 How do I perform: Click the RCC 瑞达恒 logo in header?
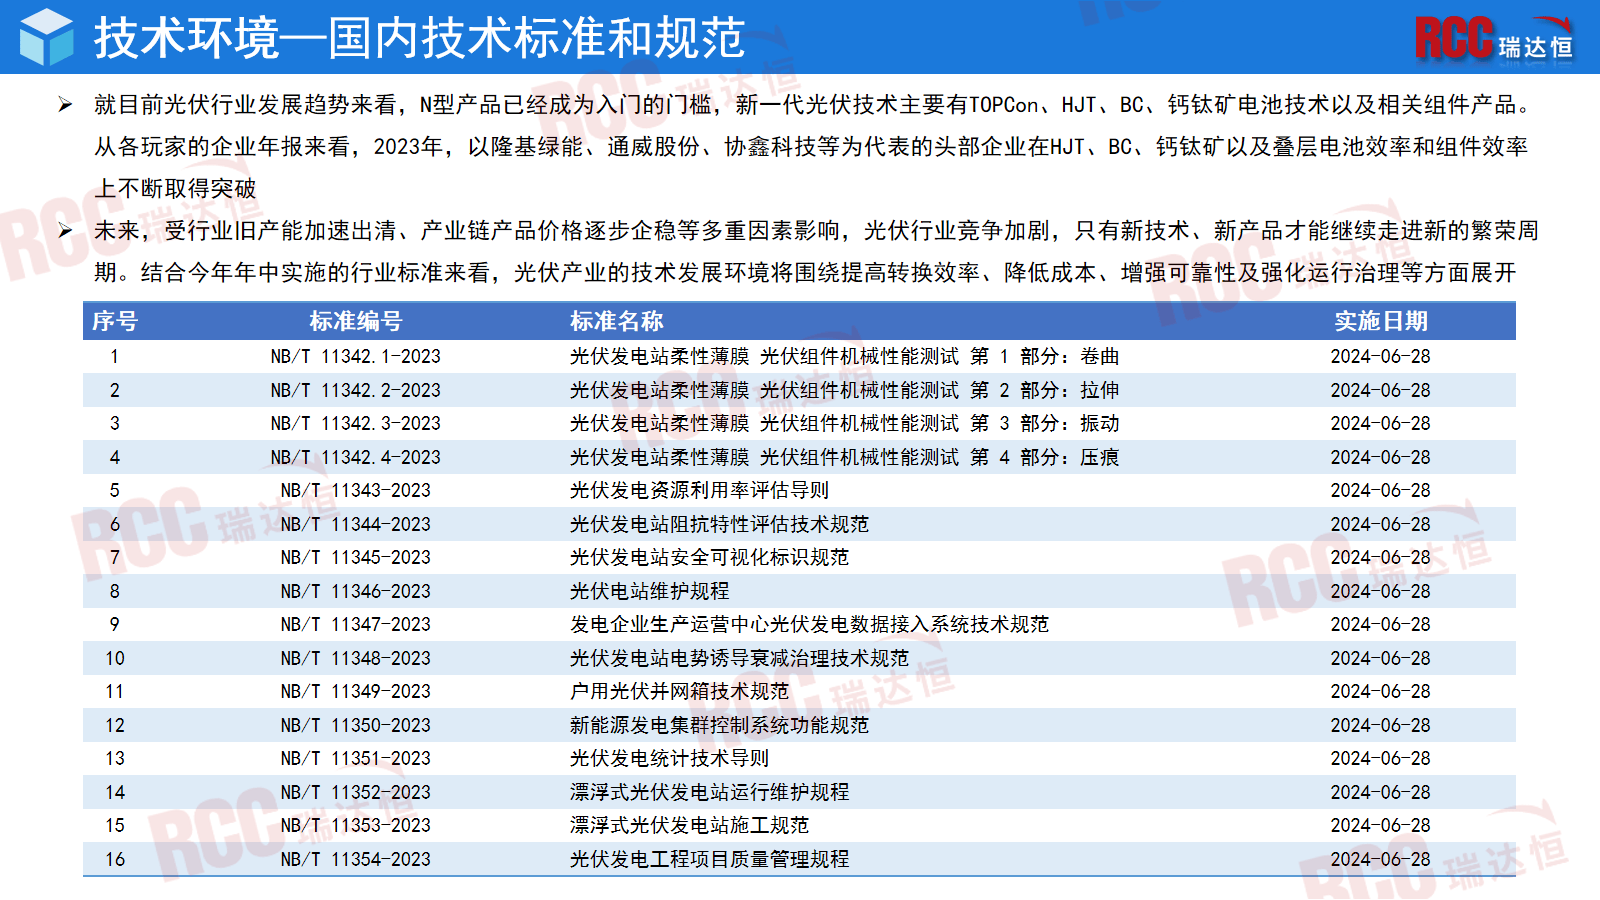(x=1494, y=40)
